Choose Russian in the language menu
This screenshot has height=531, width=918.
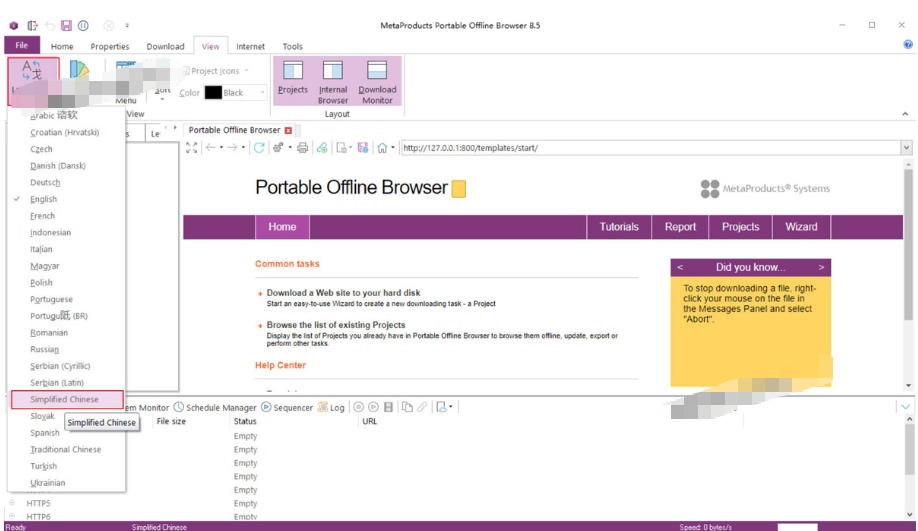point(45,349)
